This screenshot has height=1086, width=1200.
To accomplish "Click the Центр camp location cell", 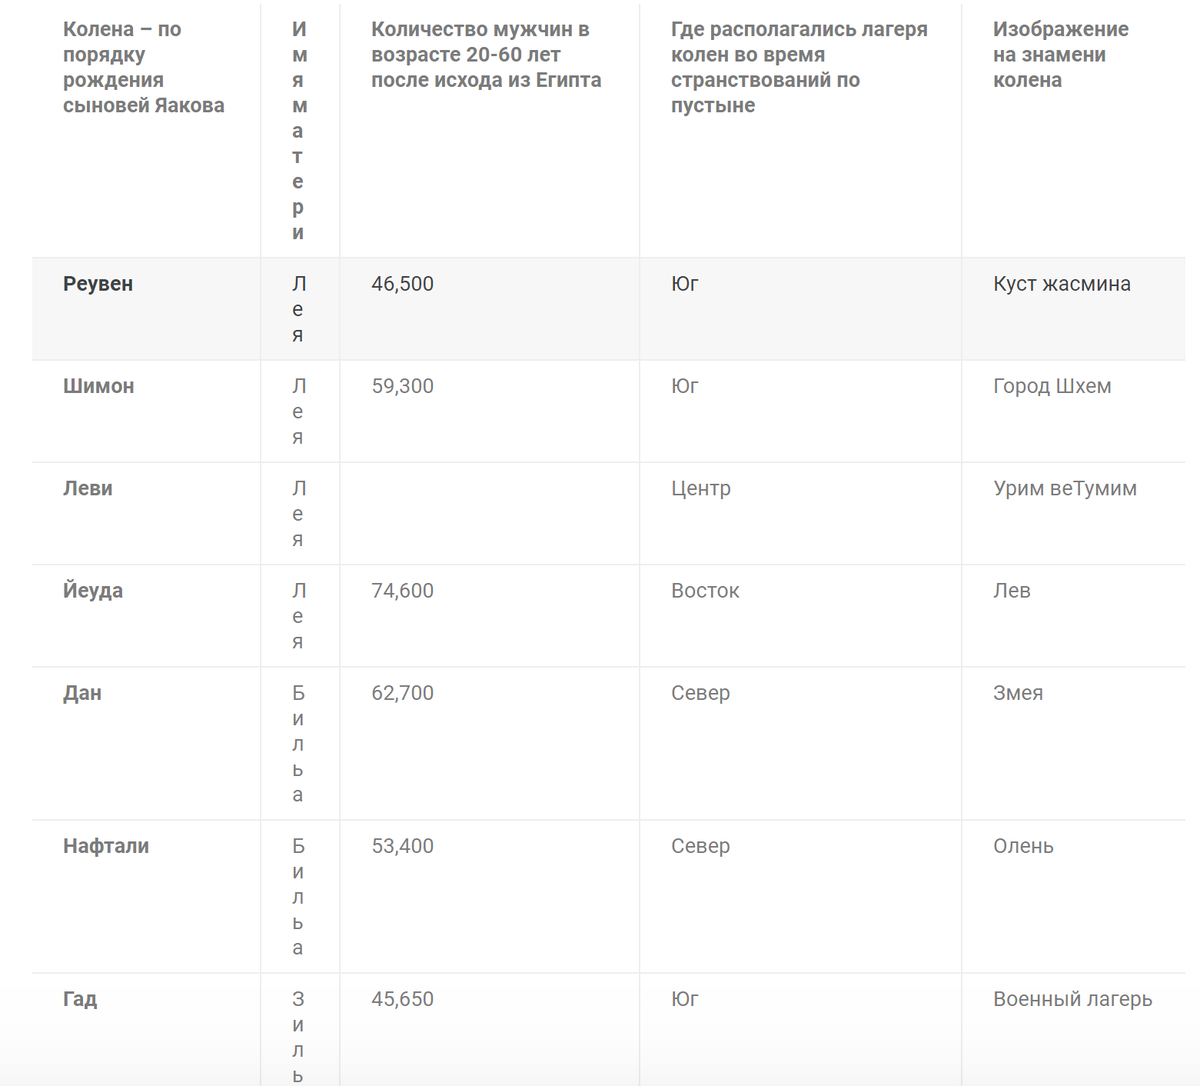I will [700, 489].
